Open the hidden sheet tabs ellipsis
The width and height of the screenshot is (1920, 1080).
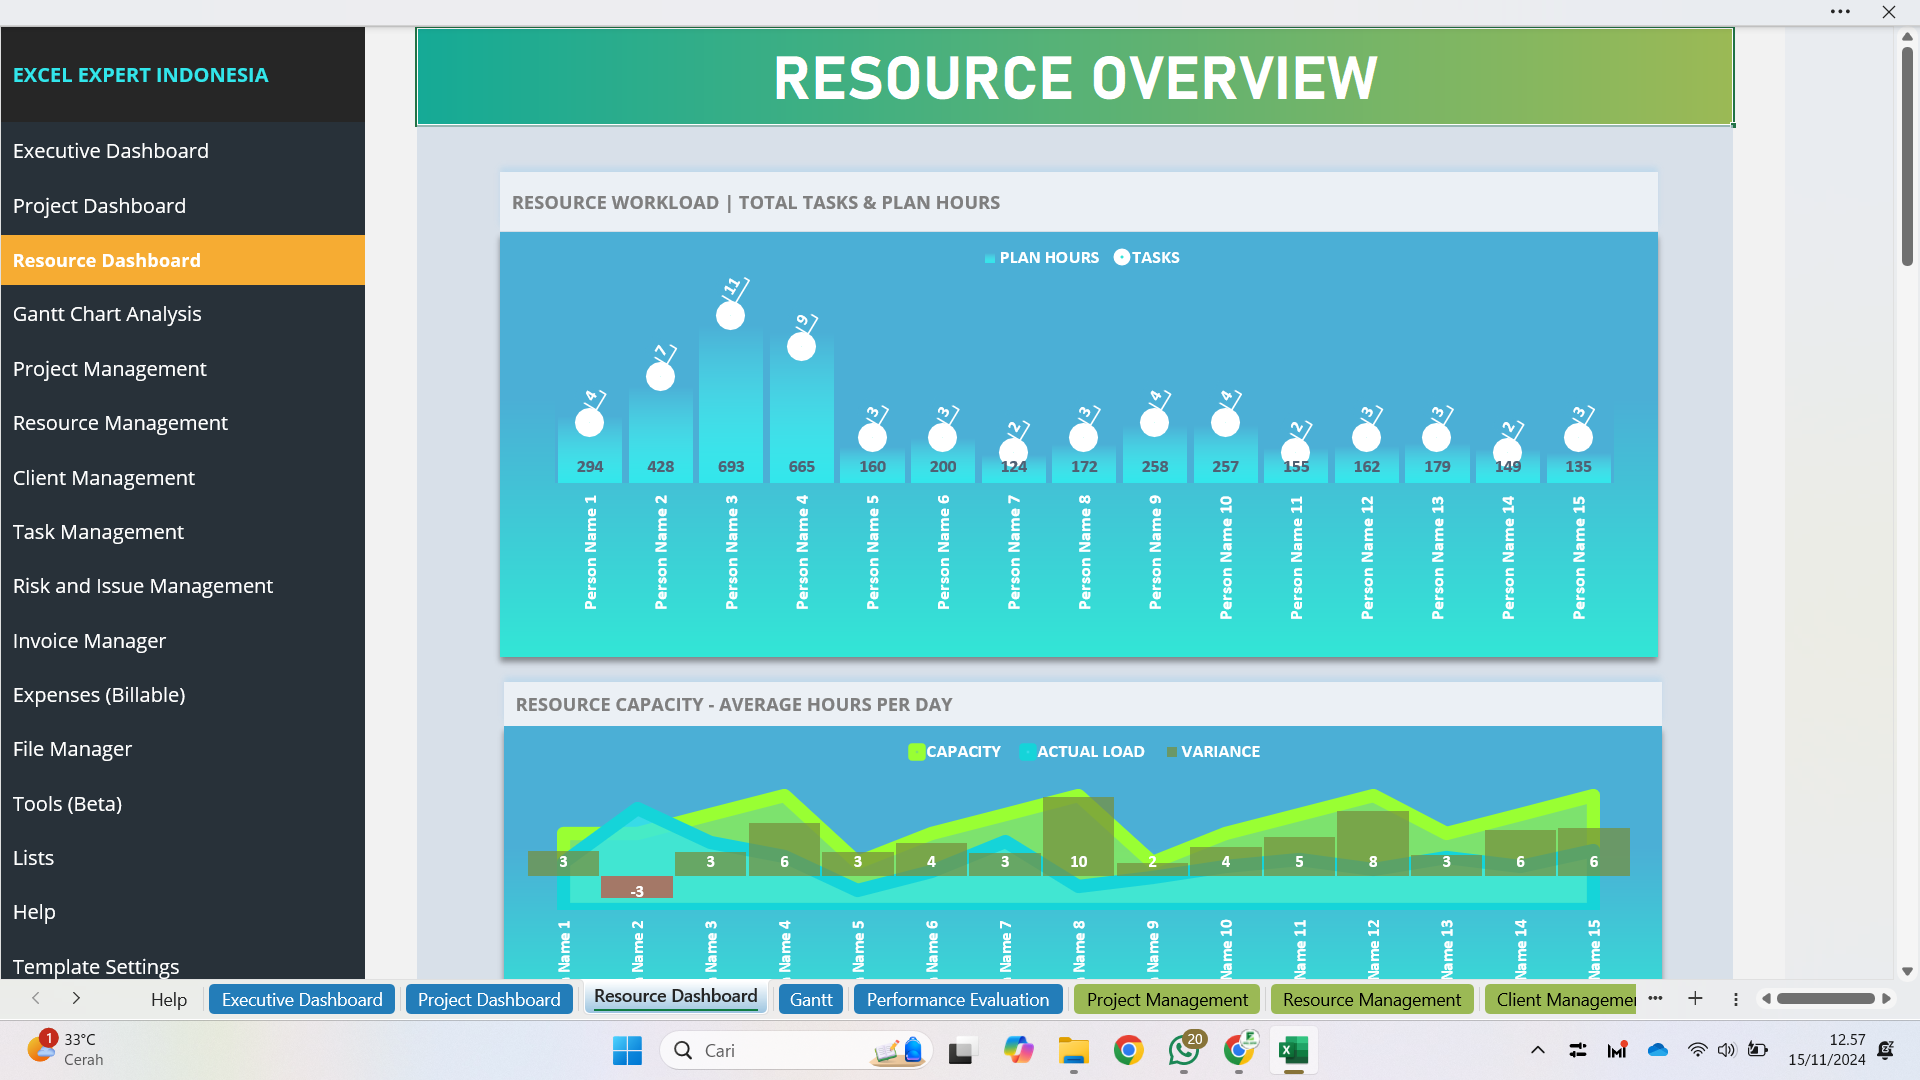click(1655, 999)
